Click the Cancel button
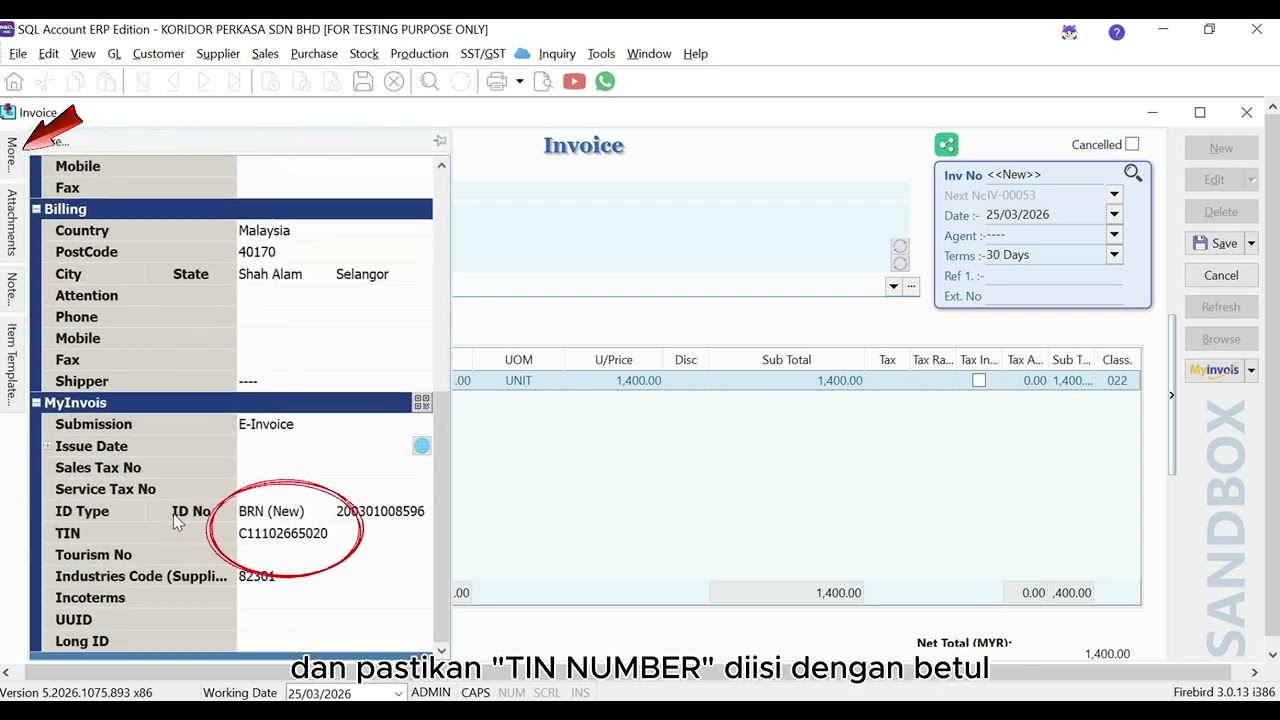Screen dimensions: 1280x720 point(1221,275)
